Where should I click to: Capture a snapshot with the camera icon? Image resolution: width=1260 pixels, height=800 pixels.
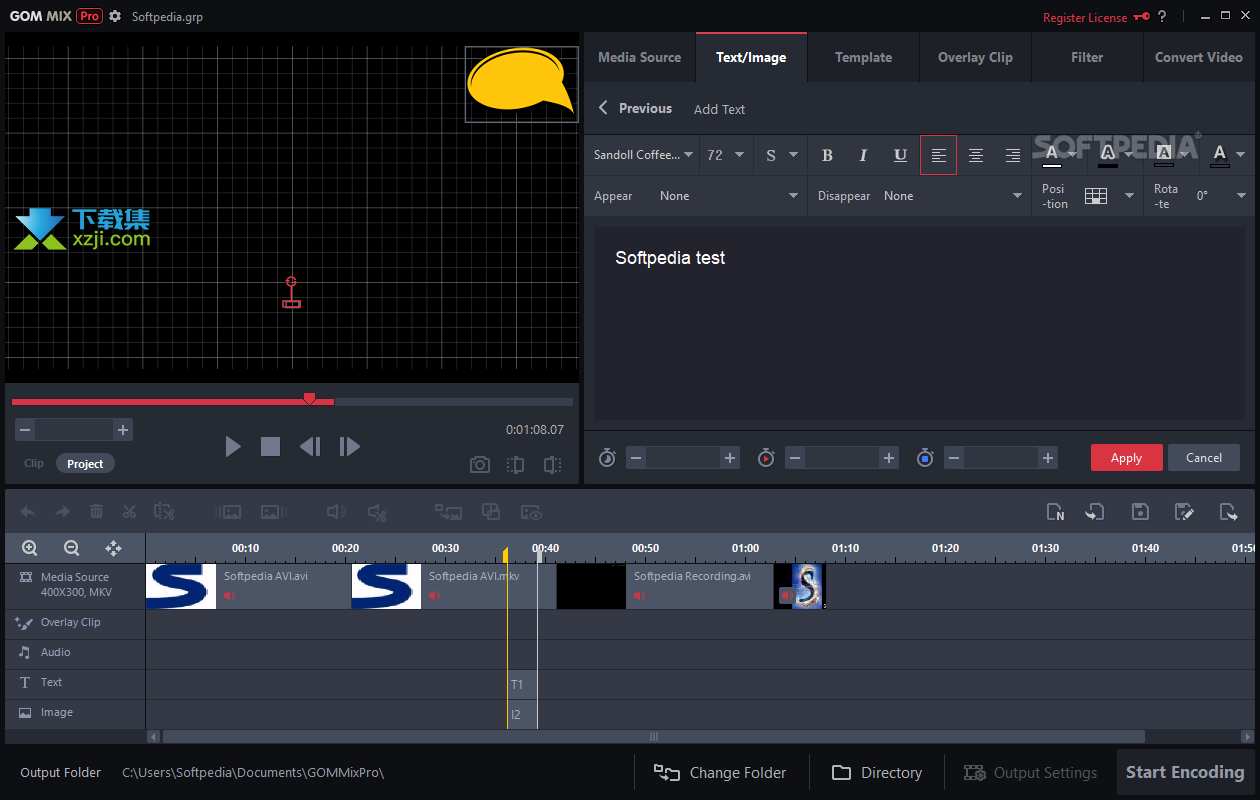point(480,464)
